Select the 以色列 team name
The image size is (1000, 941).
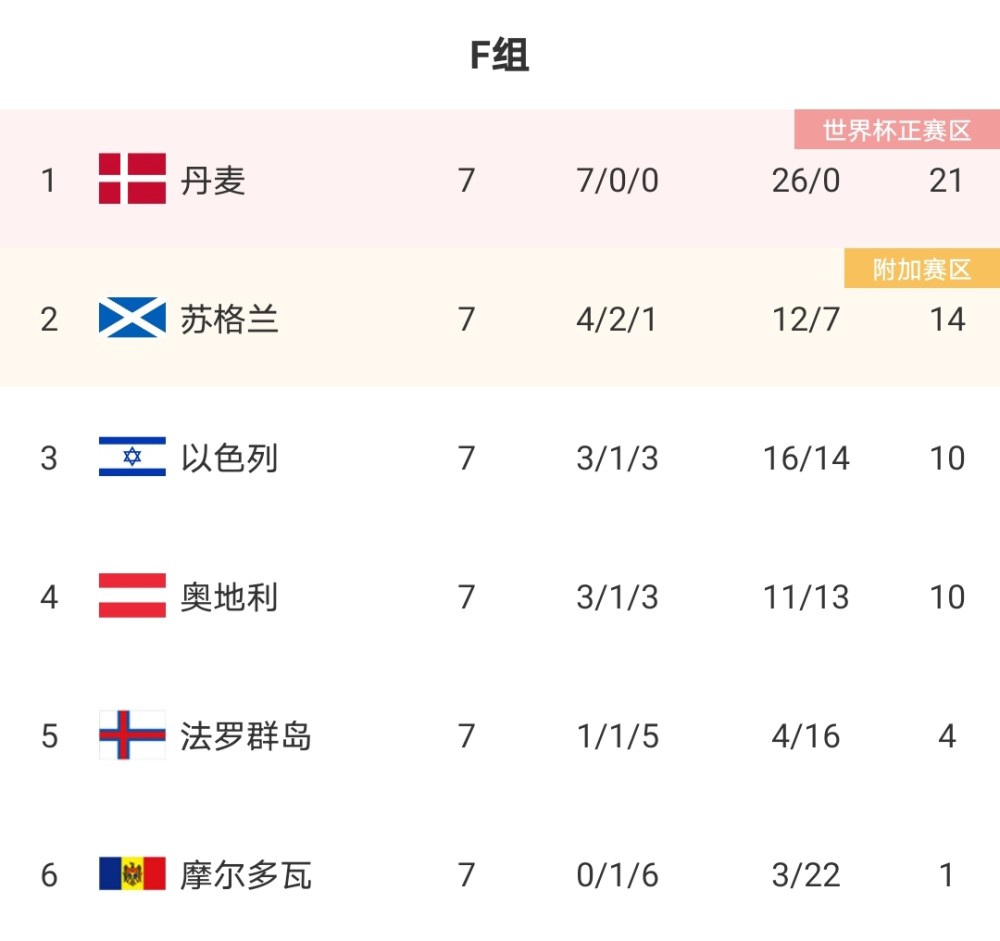click(230, 458)
